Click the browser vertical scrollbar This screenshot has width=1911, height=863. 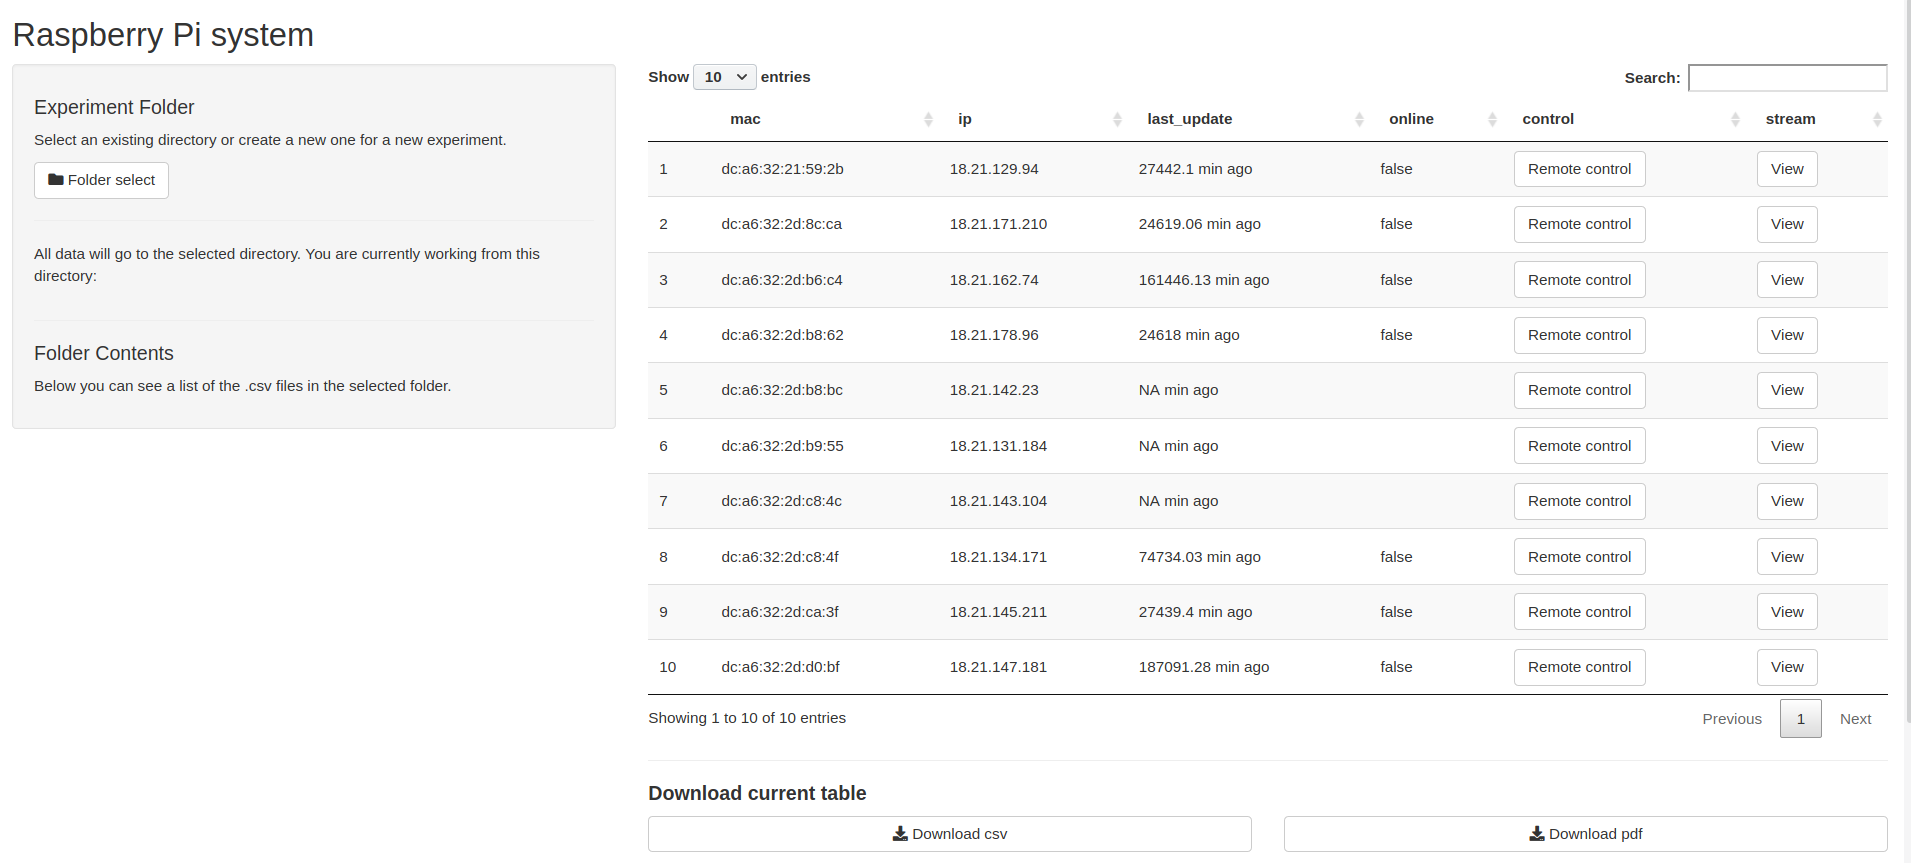1907,360
